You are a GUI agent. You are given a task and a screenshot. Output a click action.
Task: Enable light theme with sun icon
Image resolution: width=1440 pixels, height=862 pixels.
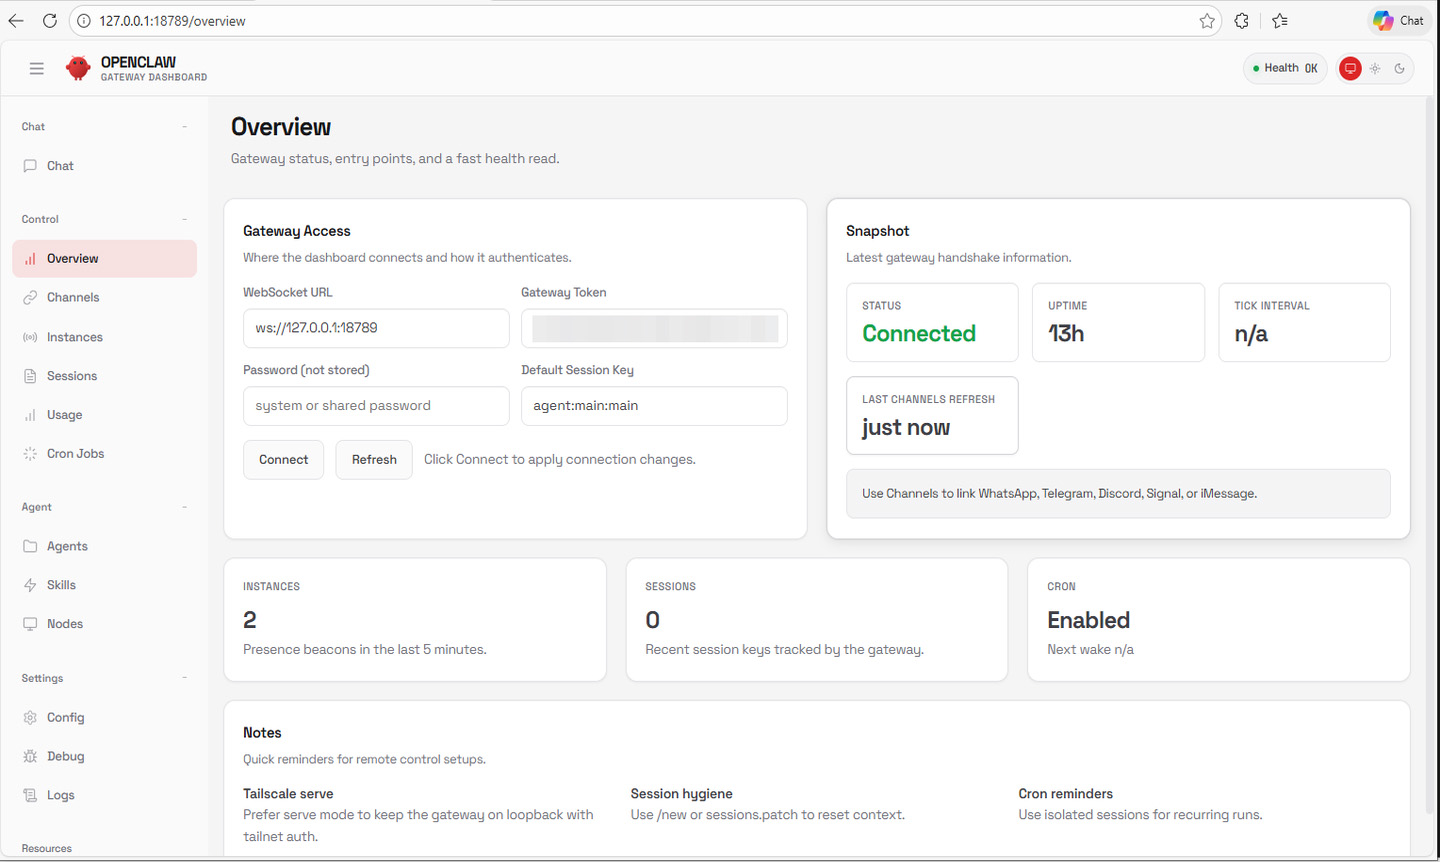(1375, 68)
